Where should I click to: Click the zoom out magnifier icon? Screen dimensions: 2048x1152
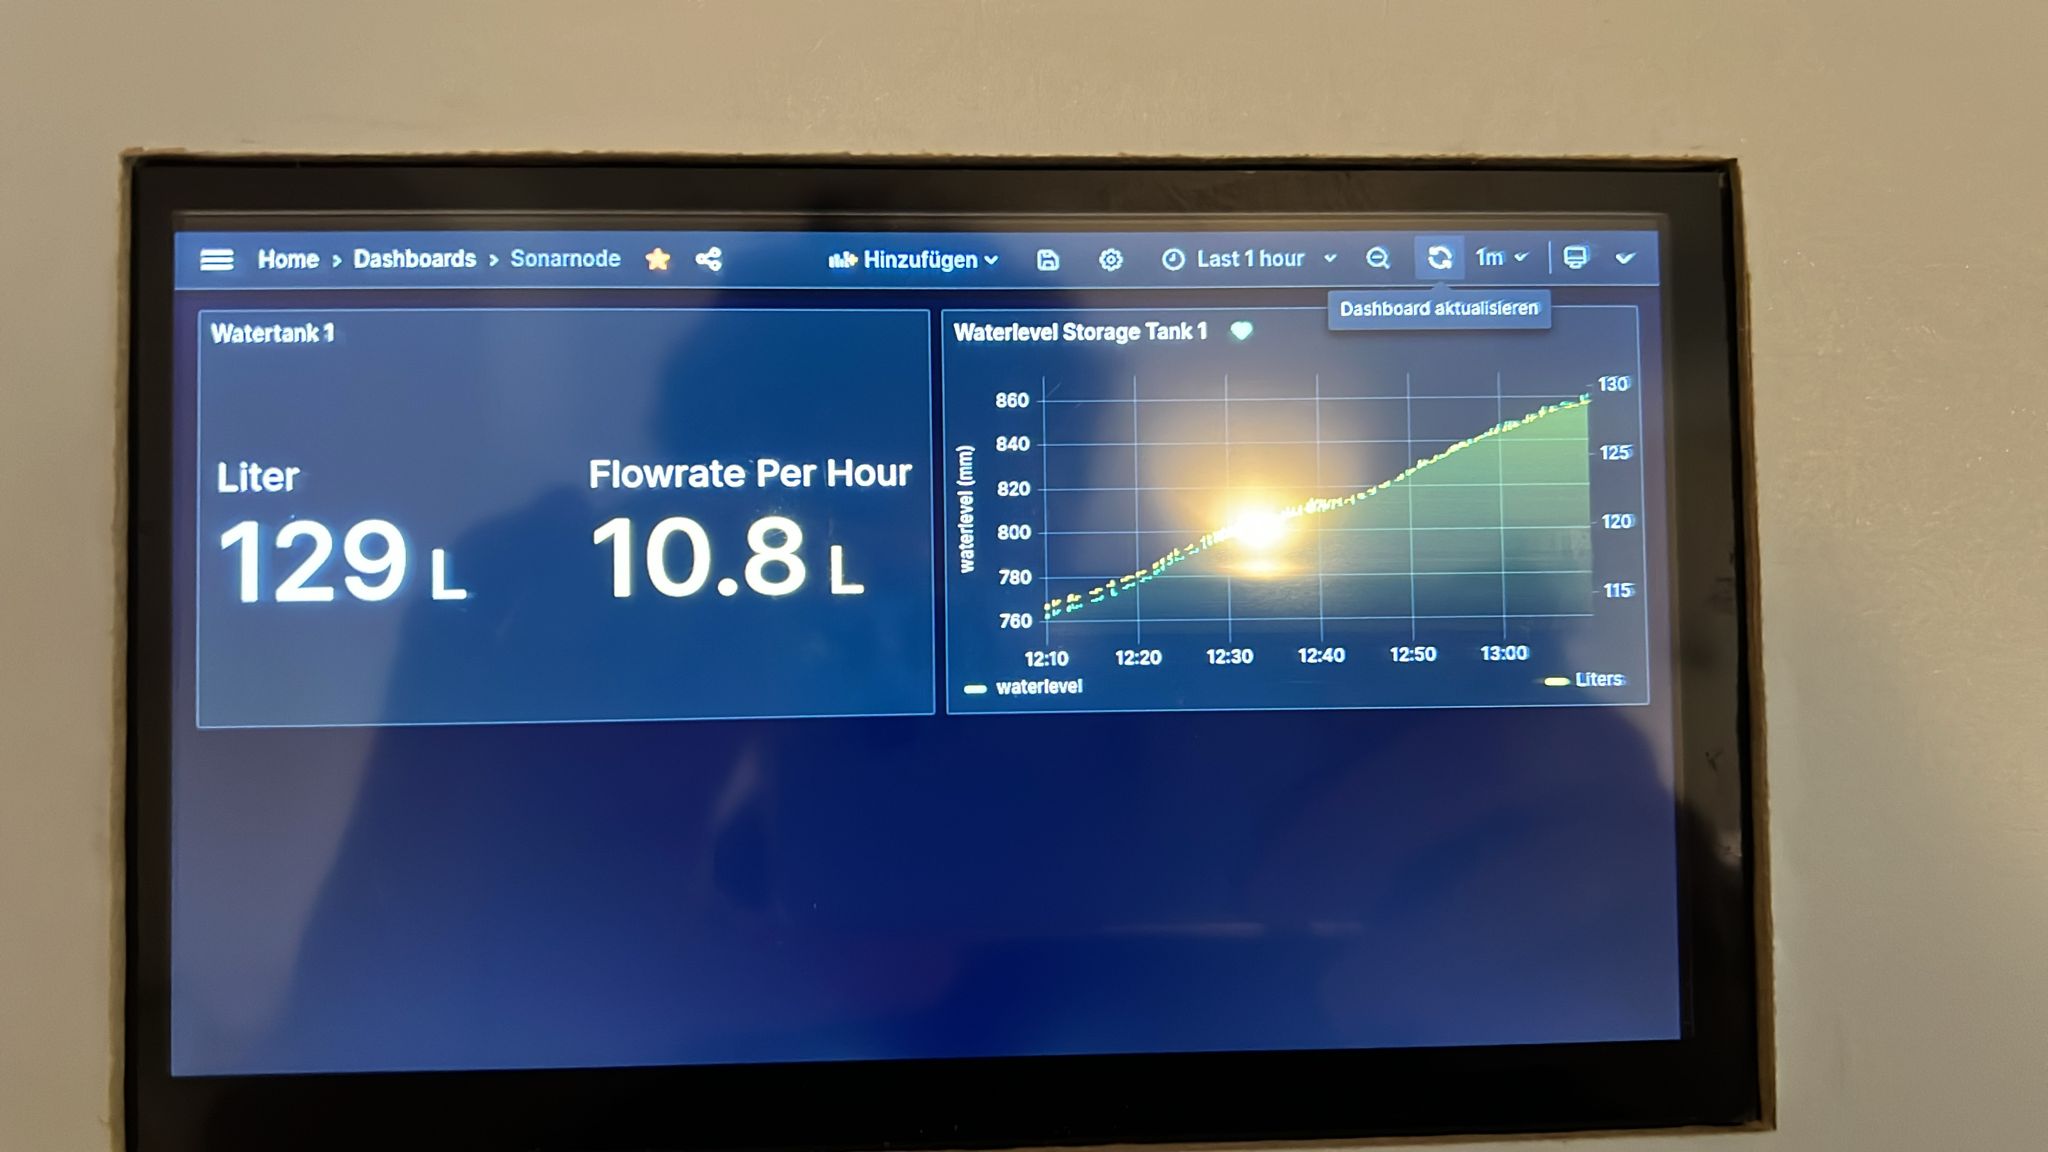(1377, 259)
